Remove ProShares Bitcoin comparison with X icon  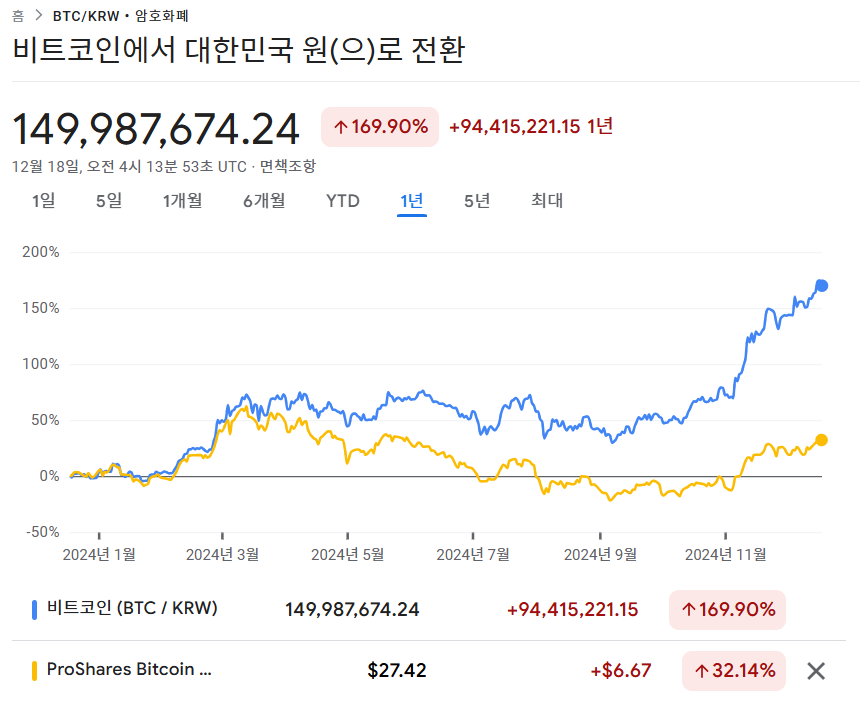[816, 671]
